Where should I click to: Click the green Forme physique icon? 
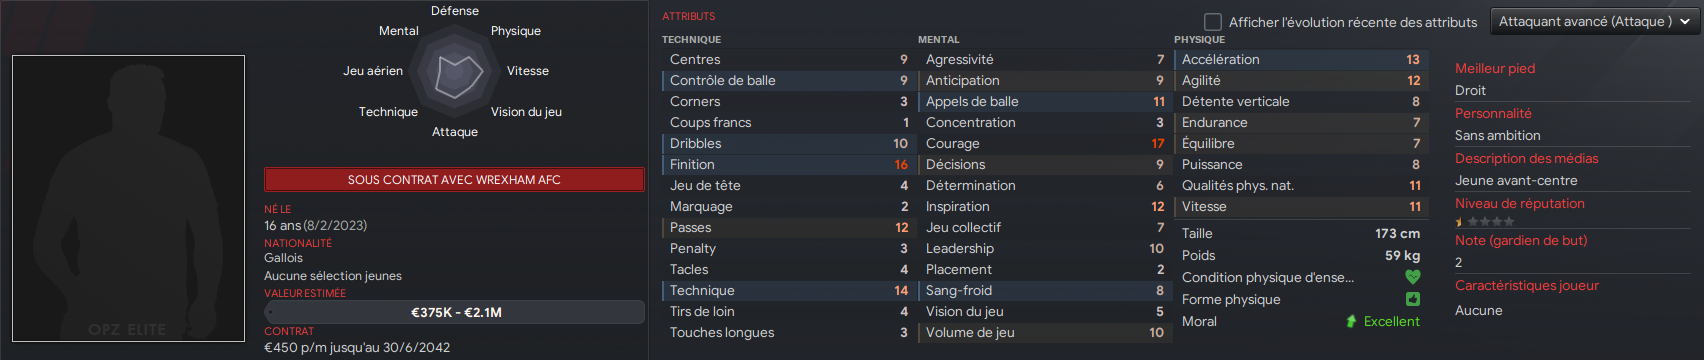(1412, 299)
